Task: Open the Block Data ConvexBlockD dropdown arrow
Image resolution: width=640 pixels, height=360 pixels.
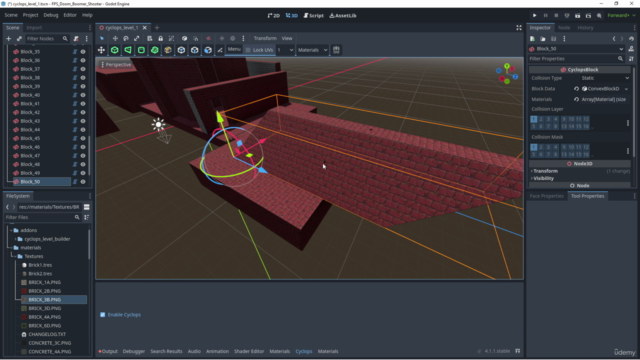Action: 626,89
